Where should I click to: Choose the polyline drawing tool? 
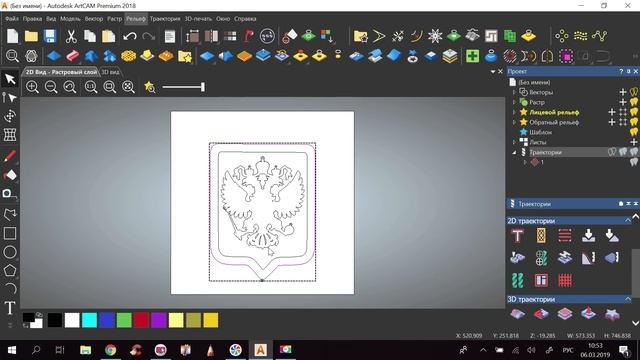pos(10,214)
